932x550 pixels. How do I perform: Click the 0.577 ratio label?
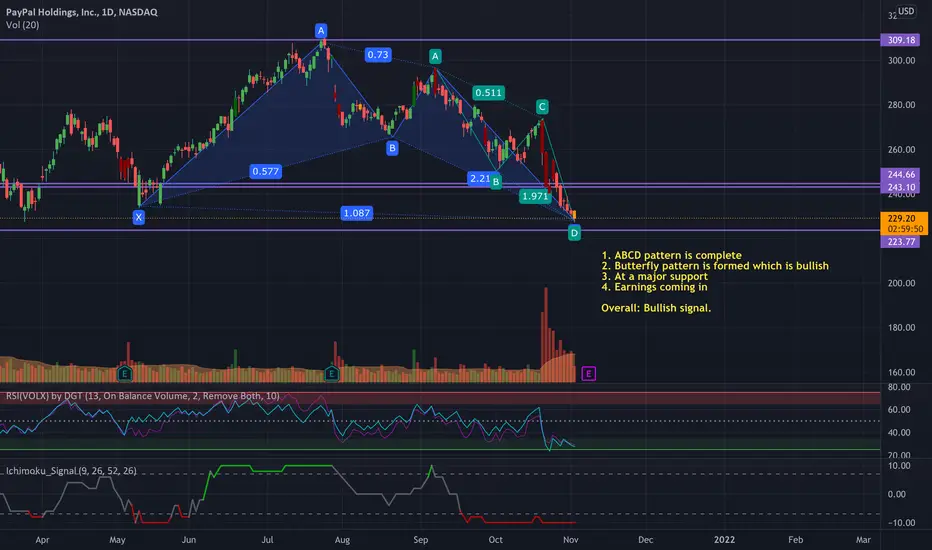pos(266,171)
